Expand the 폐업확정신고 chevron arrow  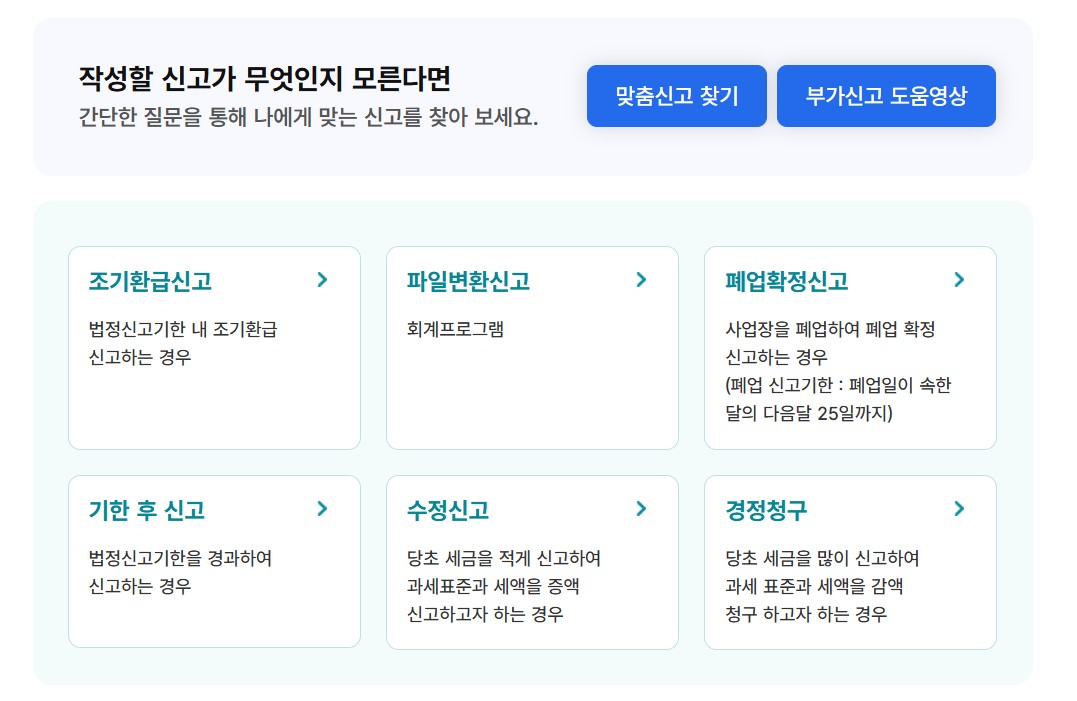point(958,280)
